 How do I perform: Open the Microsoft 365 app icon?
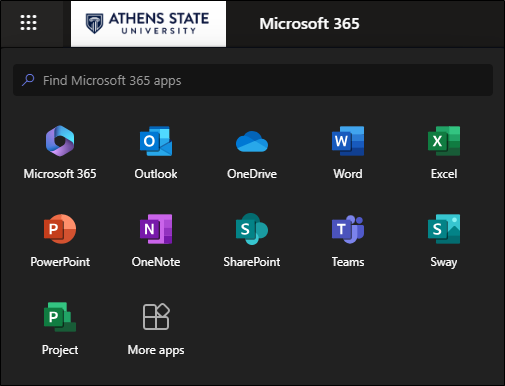point(60,141)
